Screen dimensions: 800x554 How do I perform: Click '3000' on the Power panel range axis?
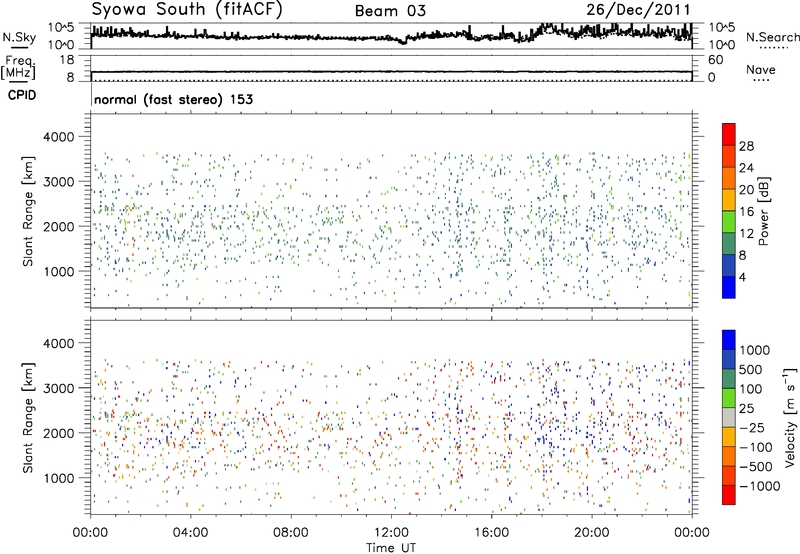click(58, 182)
